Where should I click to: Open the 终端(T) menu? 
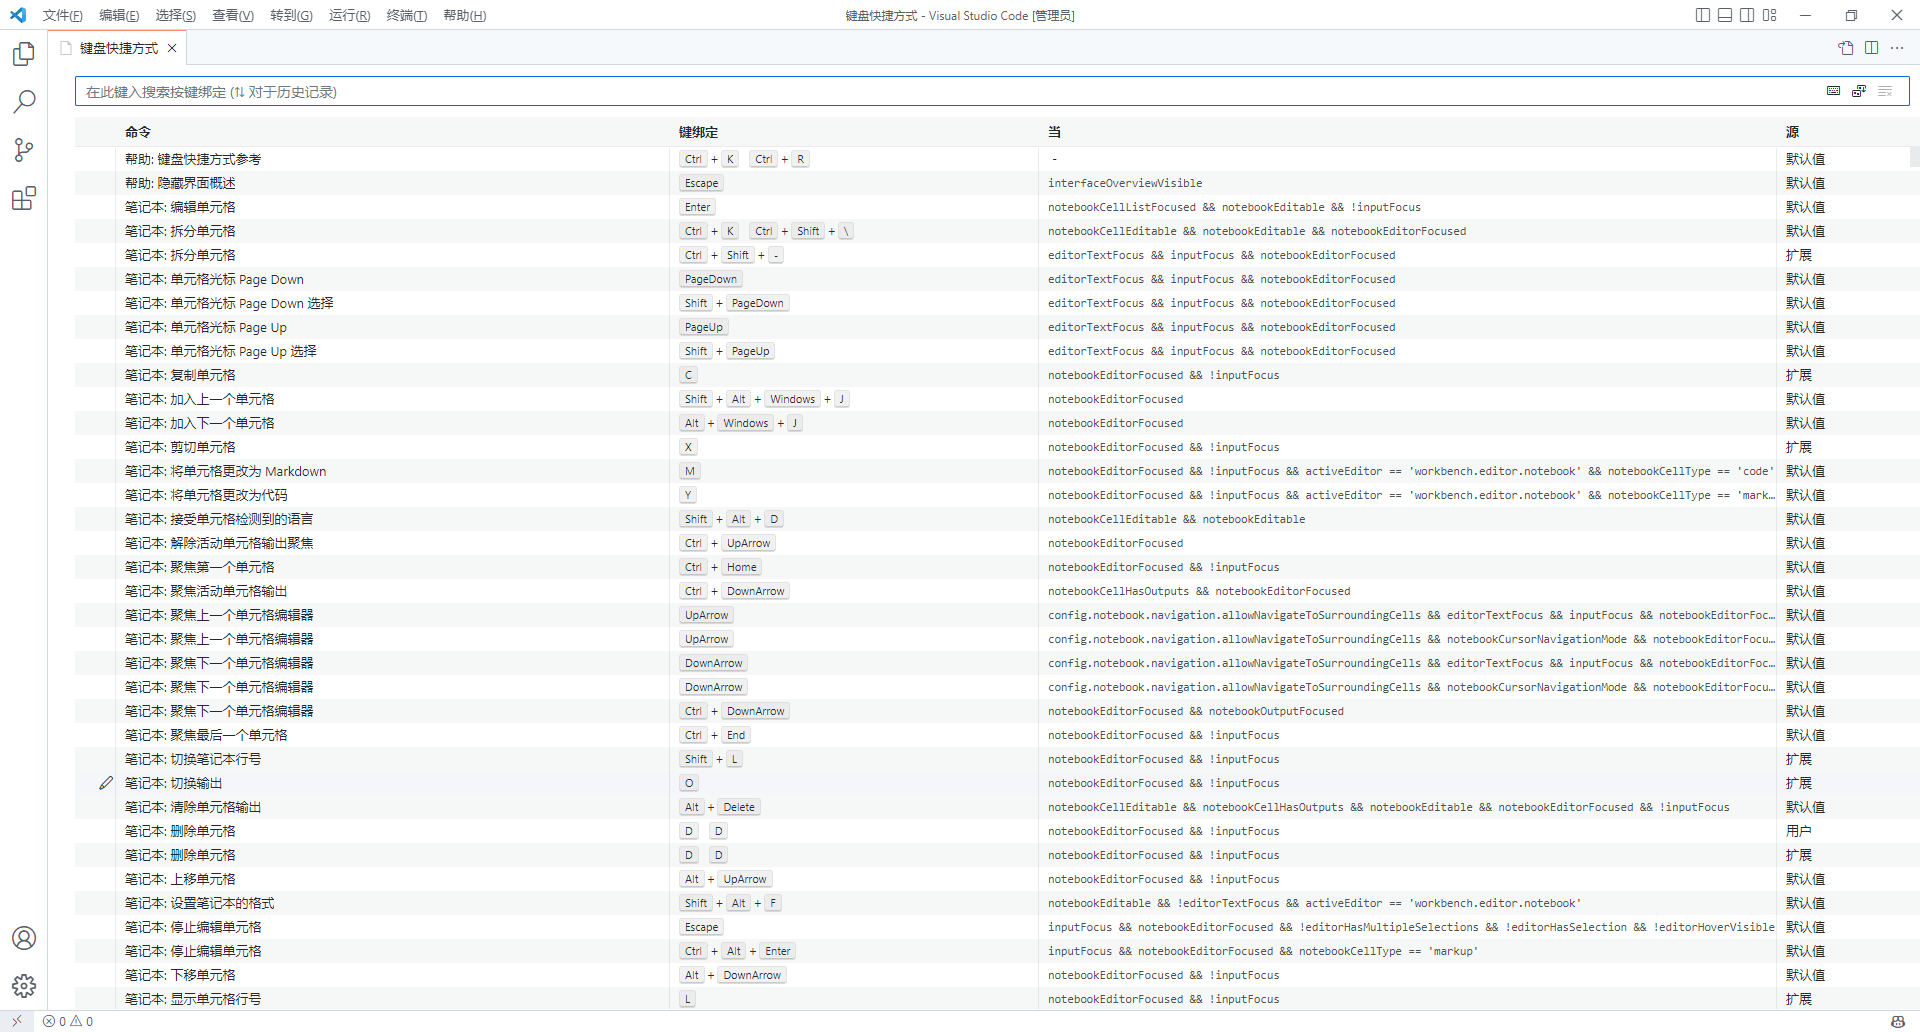[x=406, y=15]
